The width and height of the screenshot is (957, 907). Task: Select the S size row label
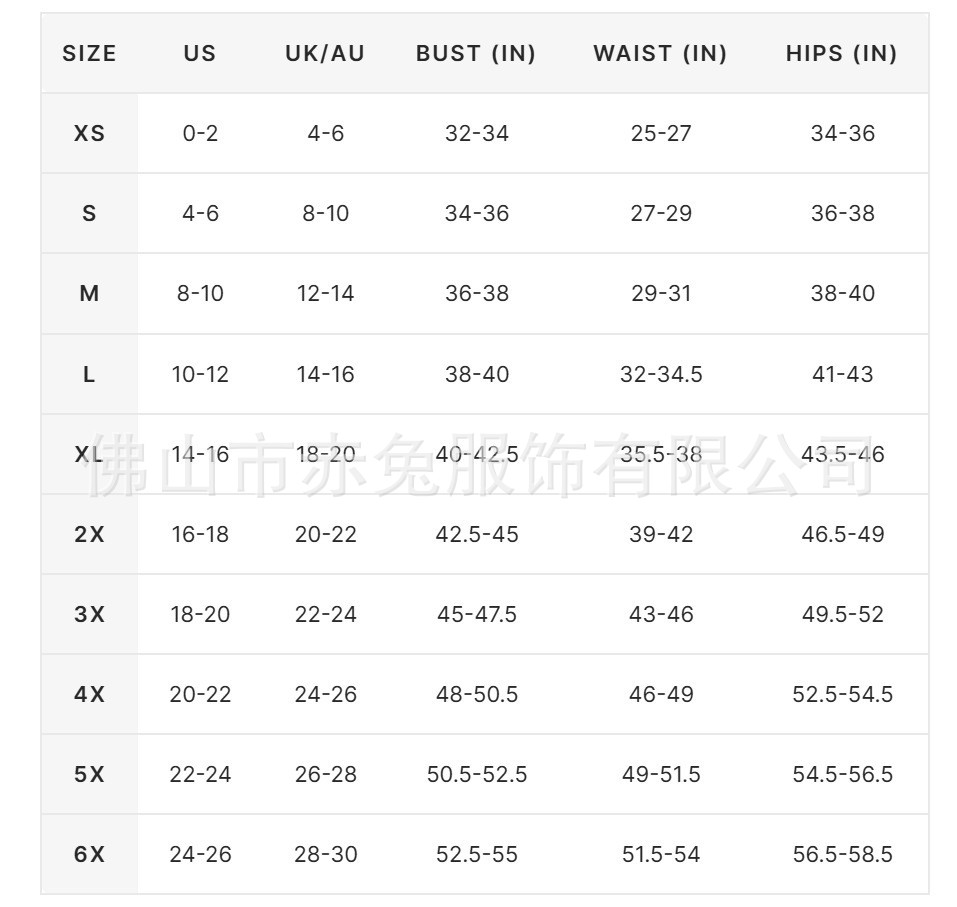point(89,213)
